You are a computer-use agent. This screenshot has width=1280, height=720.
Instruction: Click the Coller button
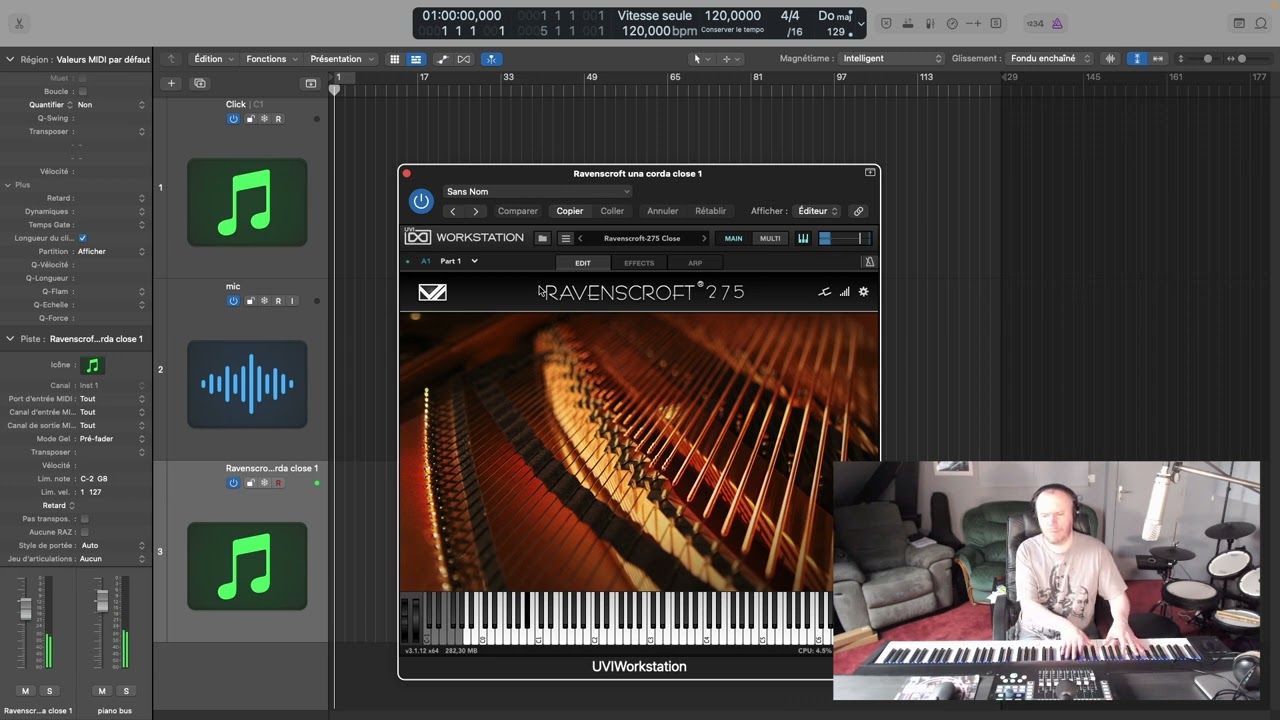coord(612,211)
